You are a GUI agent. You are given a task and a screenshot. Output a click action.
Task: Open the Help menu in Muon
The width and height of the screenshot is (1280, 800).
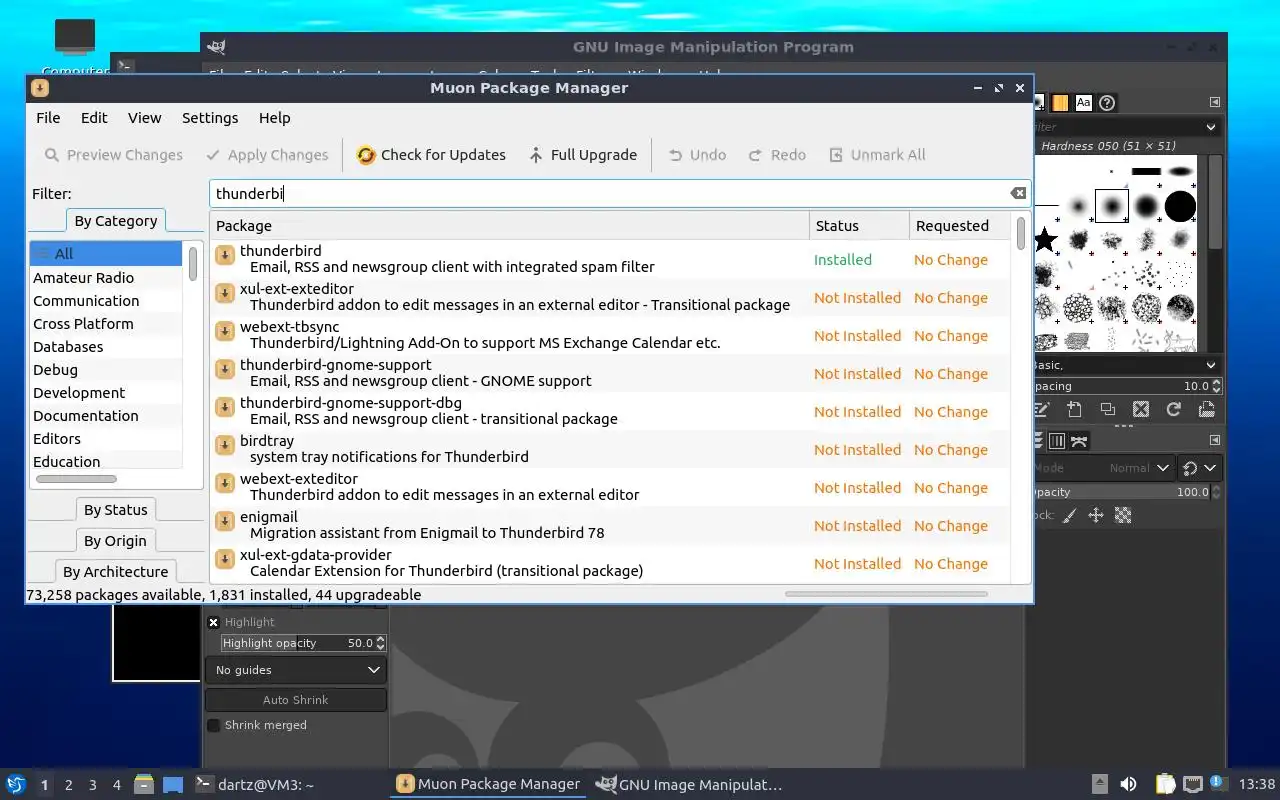click(274, 118)
